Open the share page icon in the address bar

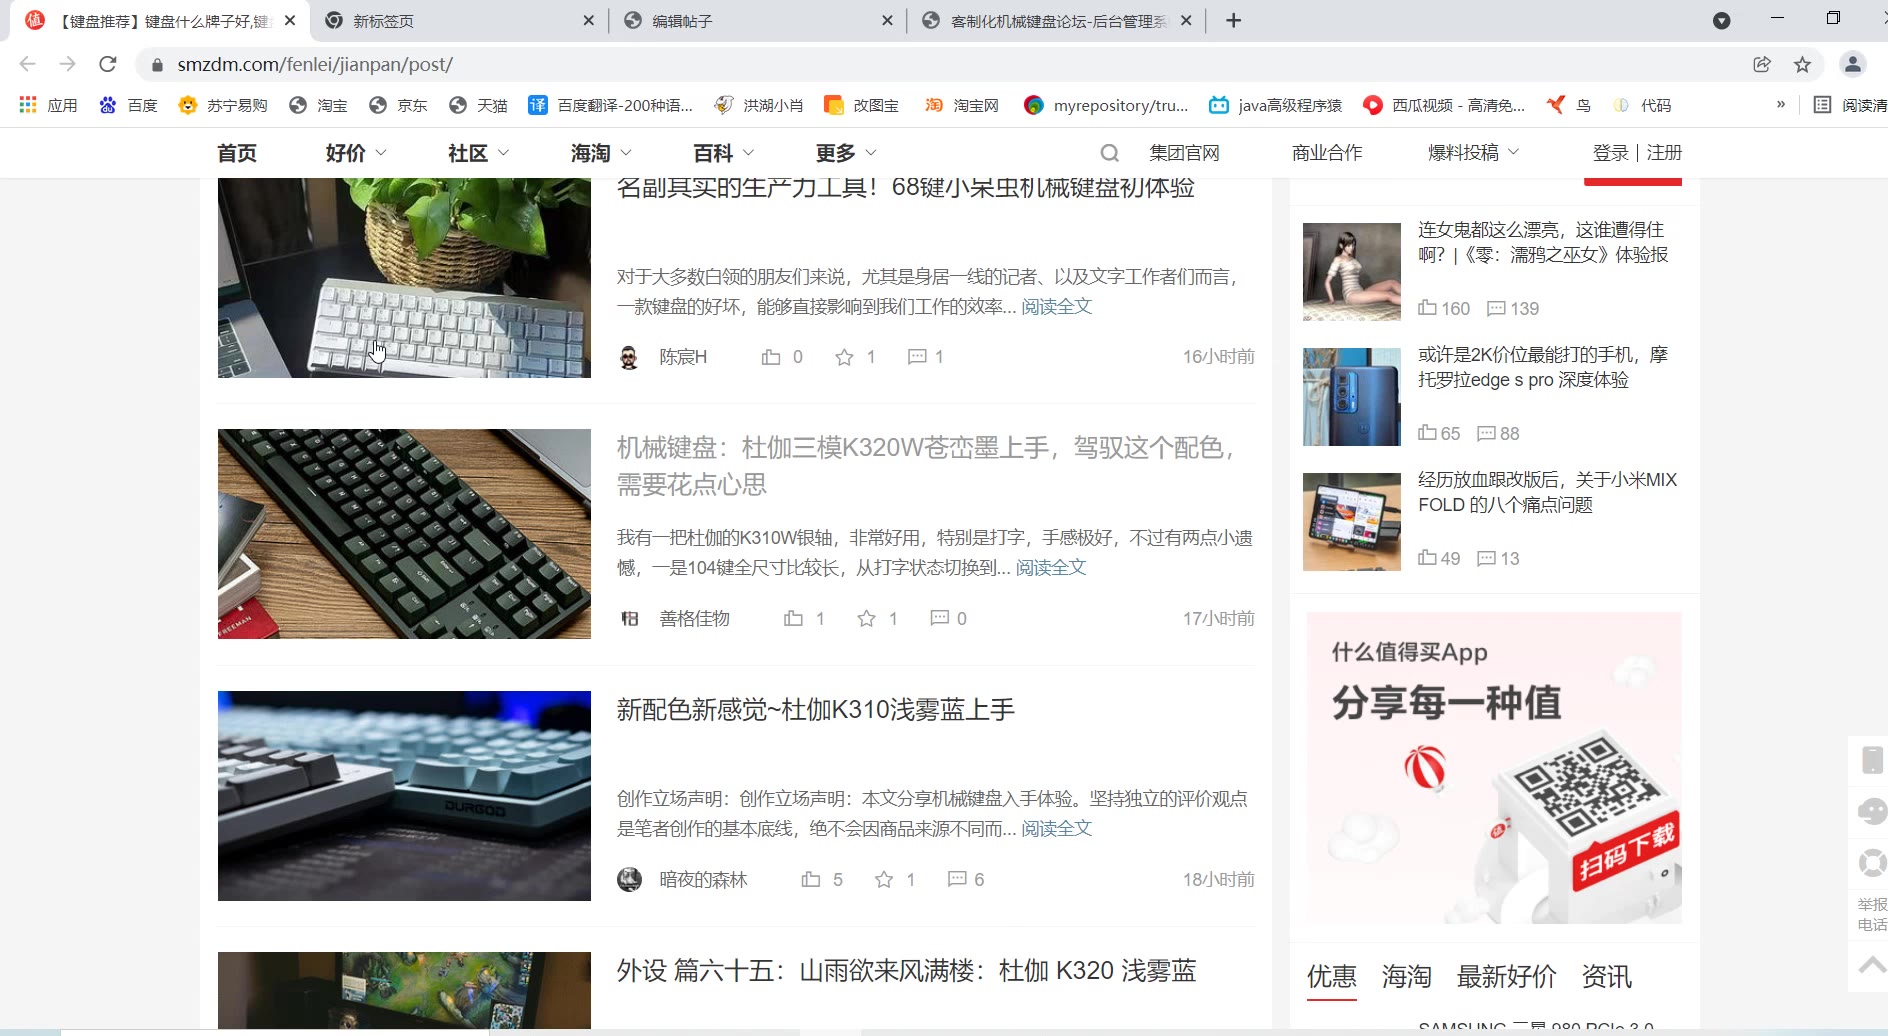tap(1762, 64)
